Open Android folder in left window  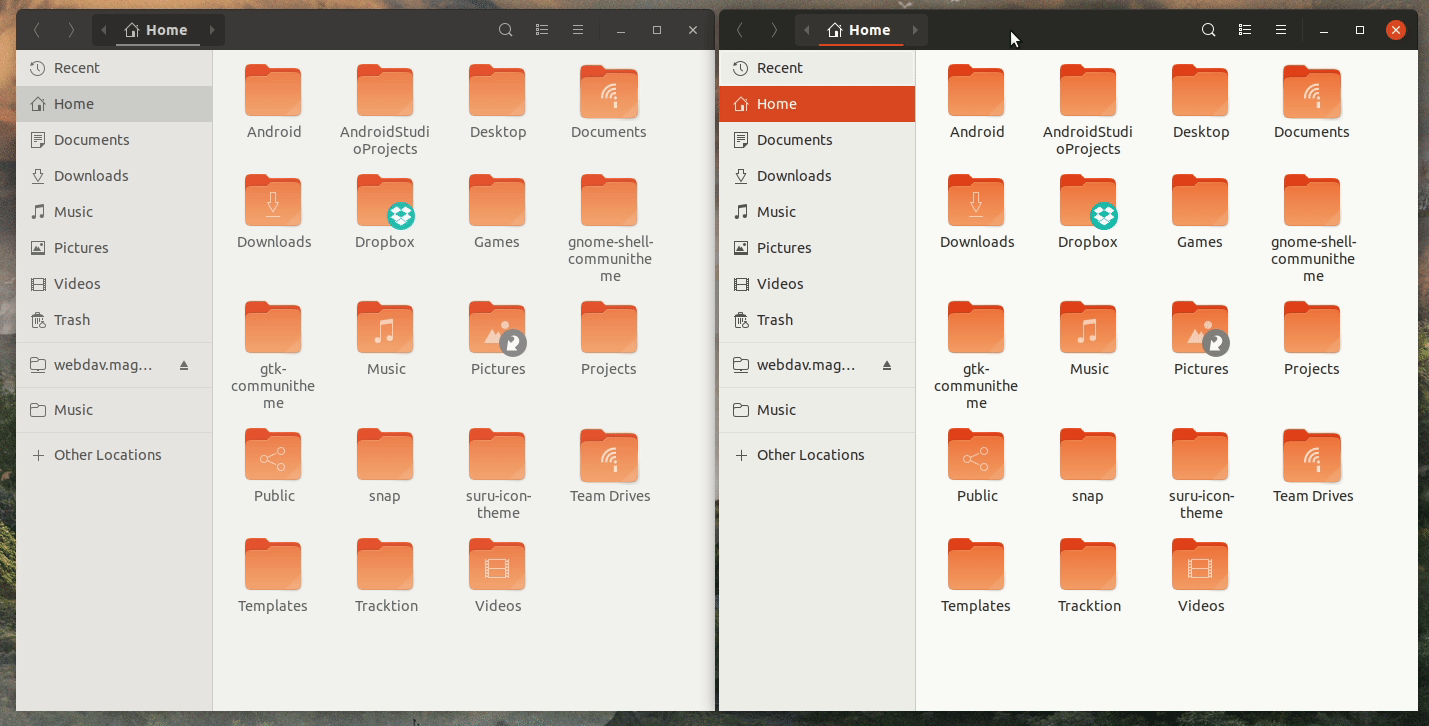(273, 91)
